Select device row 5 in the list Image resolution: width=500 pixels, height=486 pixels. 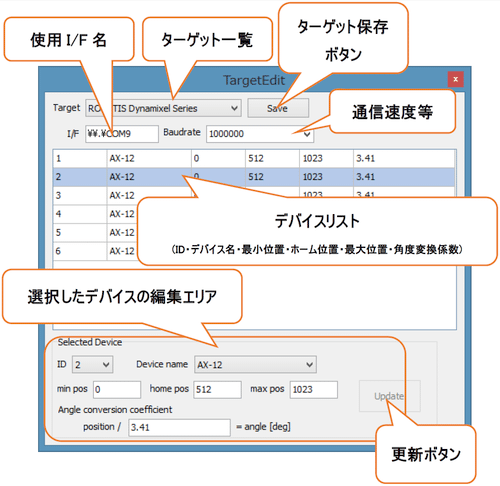pos(95,232)
